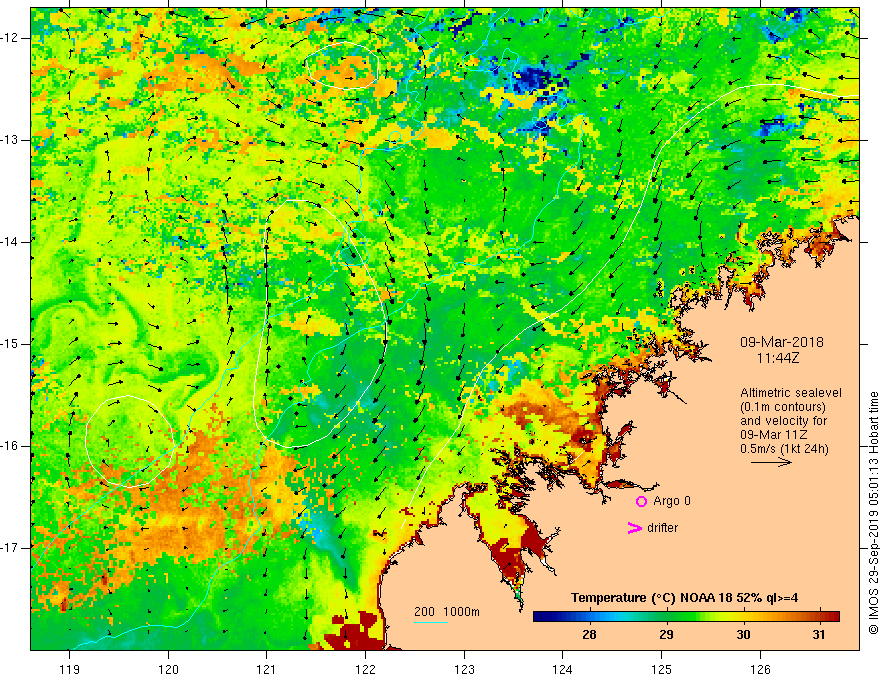The image size is (880, 680).
Task: Click the -12 latitude axis label
Action: click(x=10, y=38)
